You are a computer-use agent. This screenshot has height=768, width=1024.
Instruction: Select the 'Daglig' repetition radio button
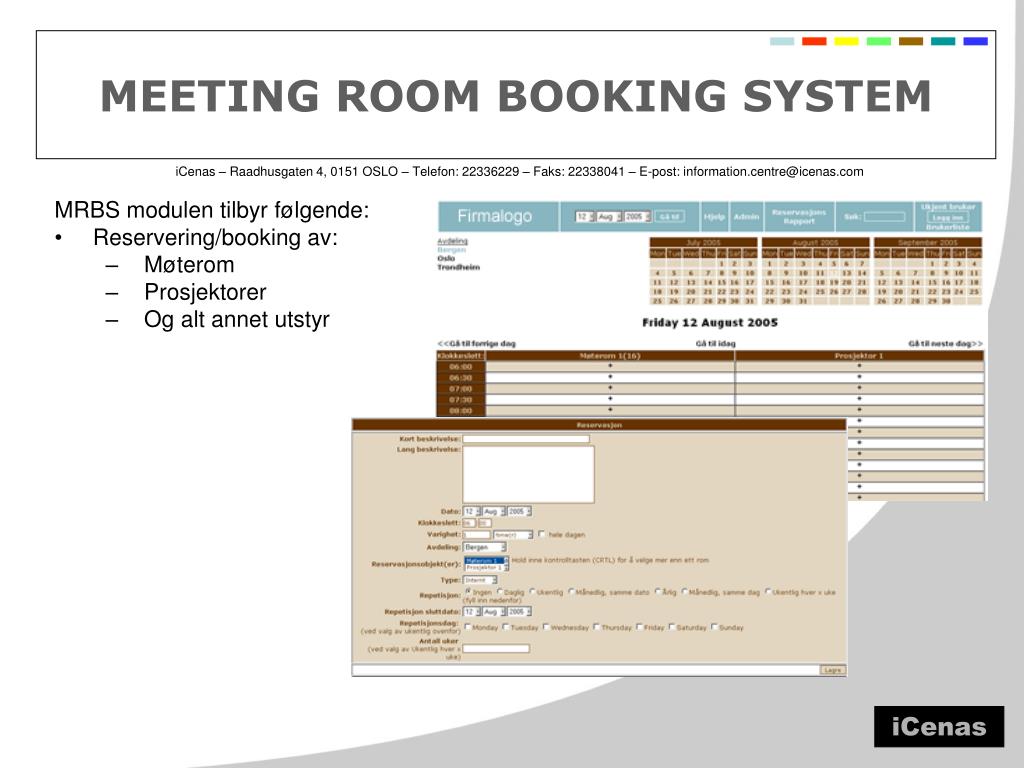pos(500,592)
